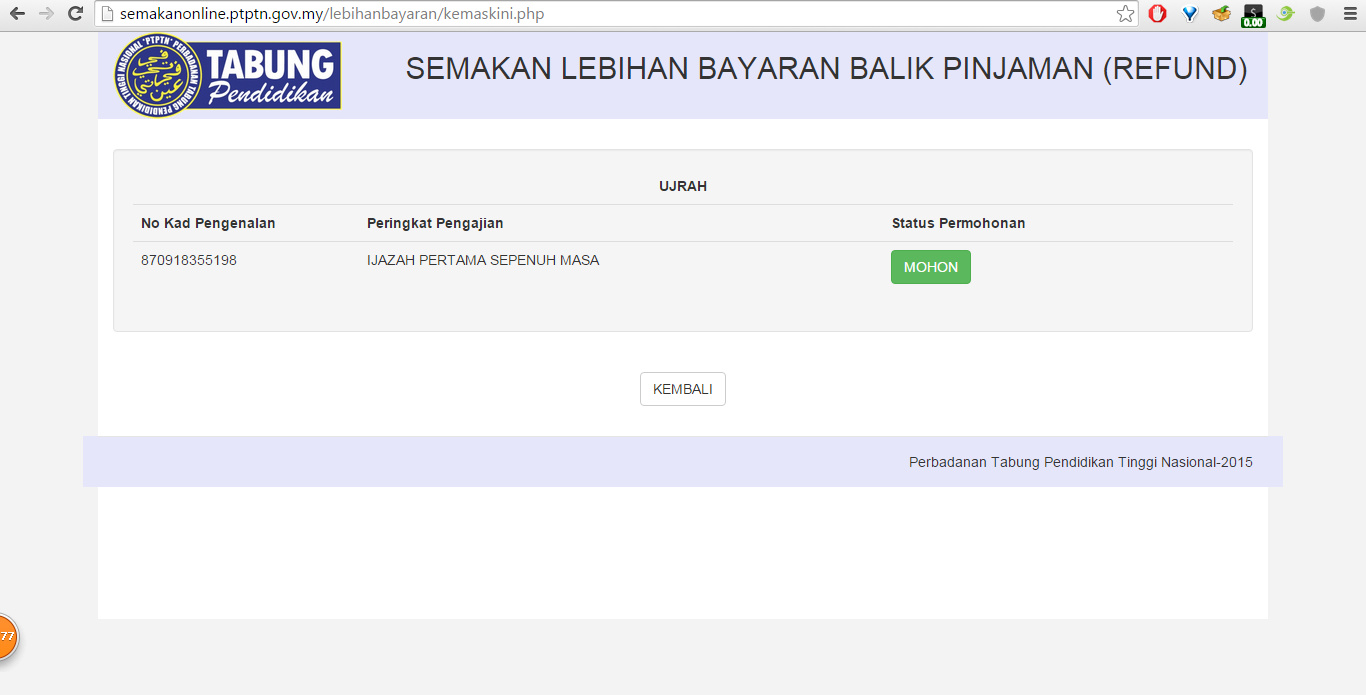Open the box with green arrow extension
Image resolution: width=1366 pixels, height=695 pixels.
click(x=1221, y=14)
